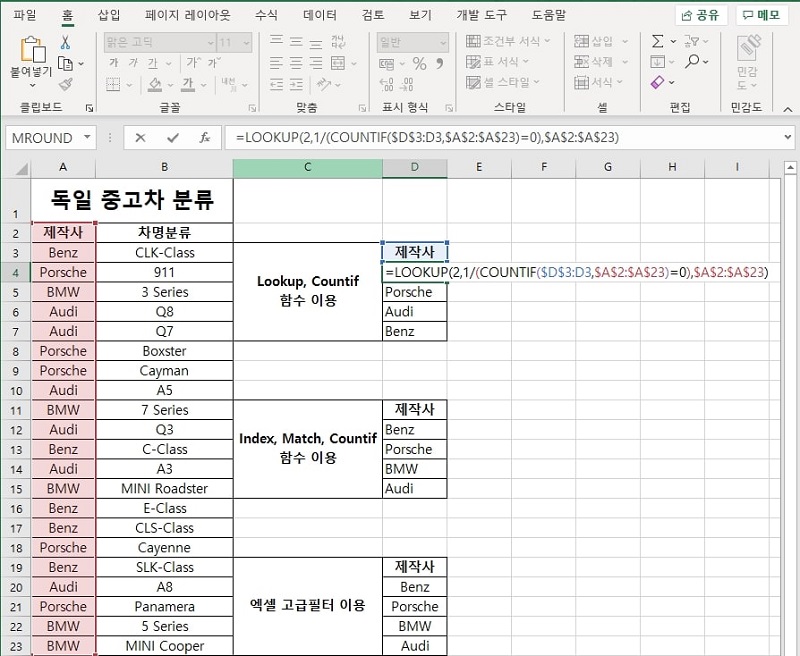The height and width of the screenshot is (656, 800).
Task: Click the font color letter icon
Action: tap(188, 84)
